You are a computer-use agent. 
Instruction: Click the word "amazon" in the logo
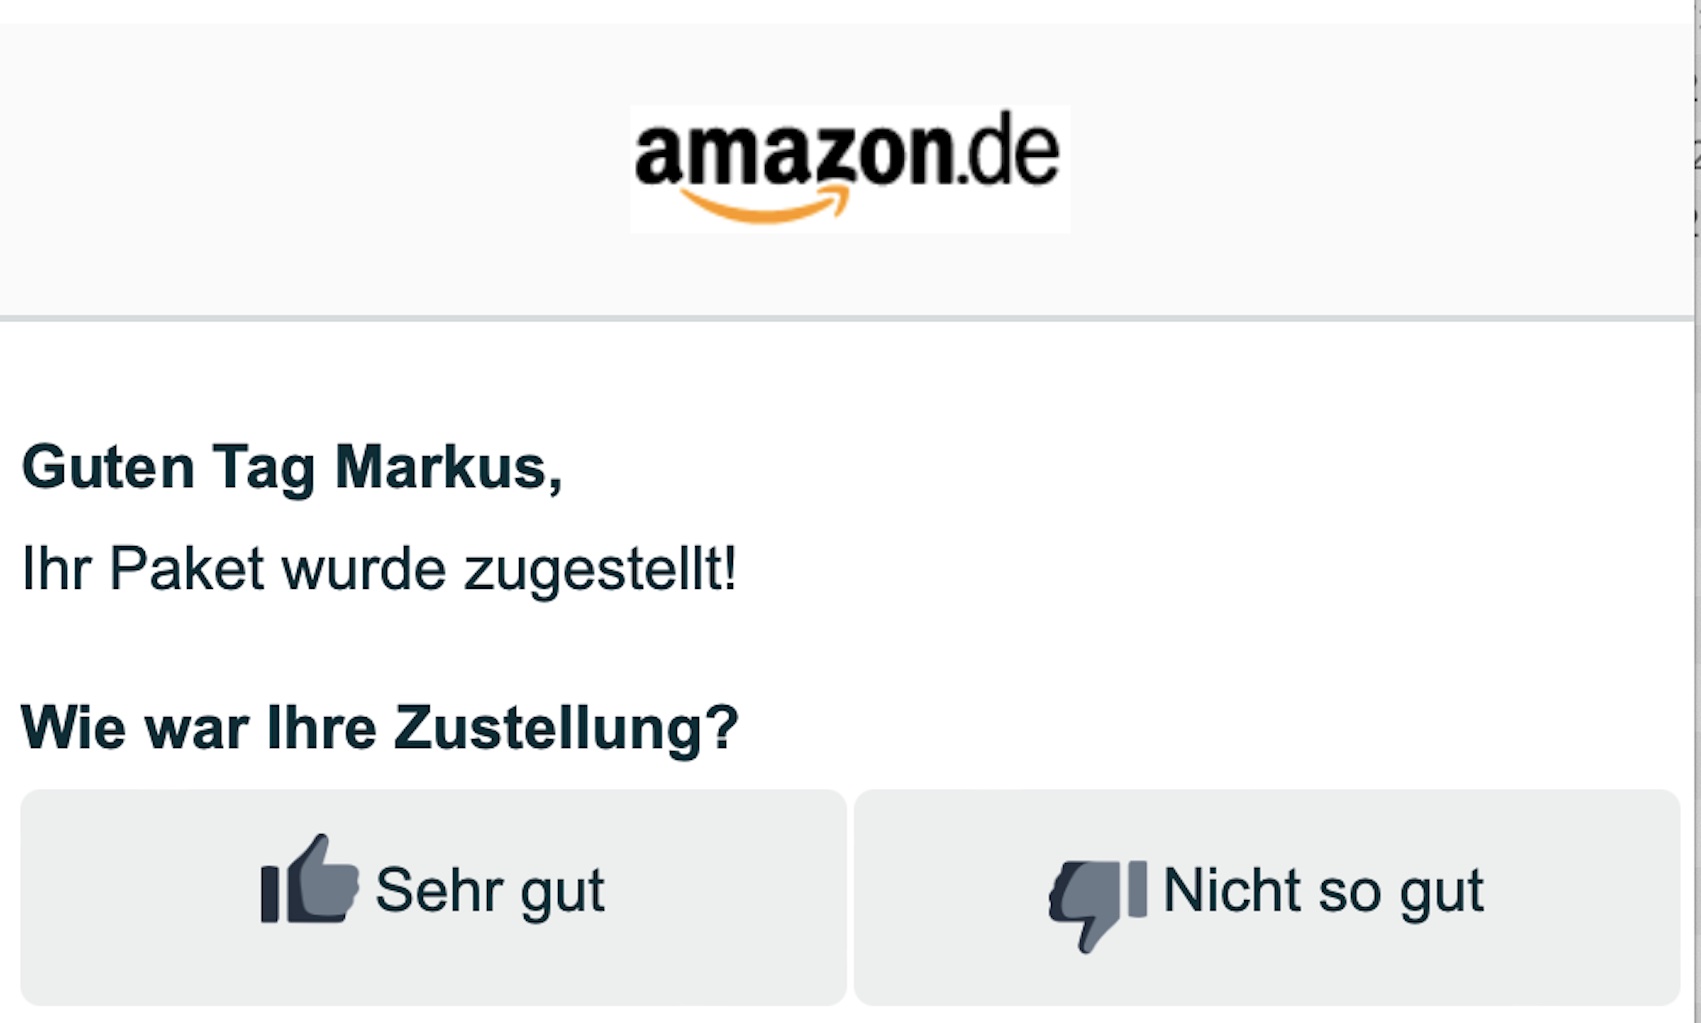793,154
